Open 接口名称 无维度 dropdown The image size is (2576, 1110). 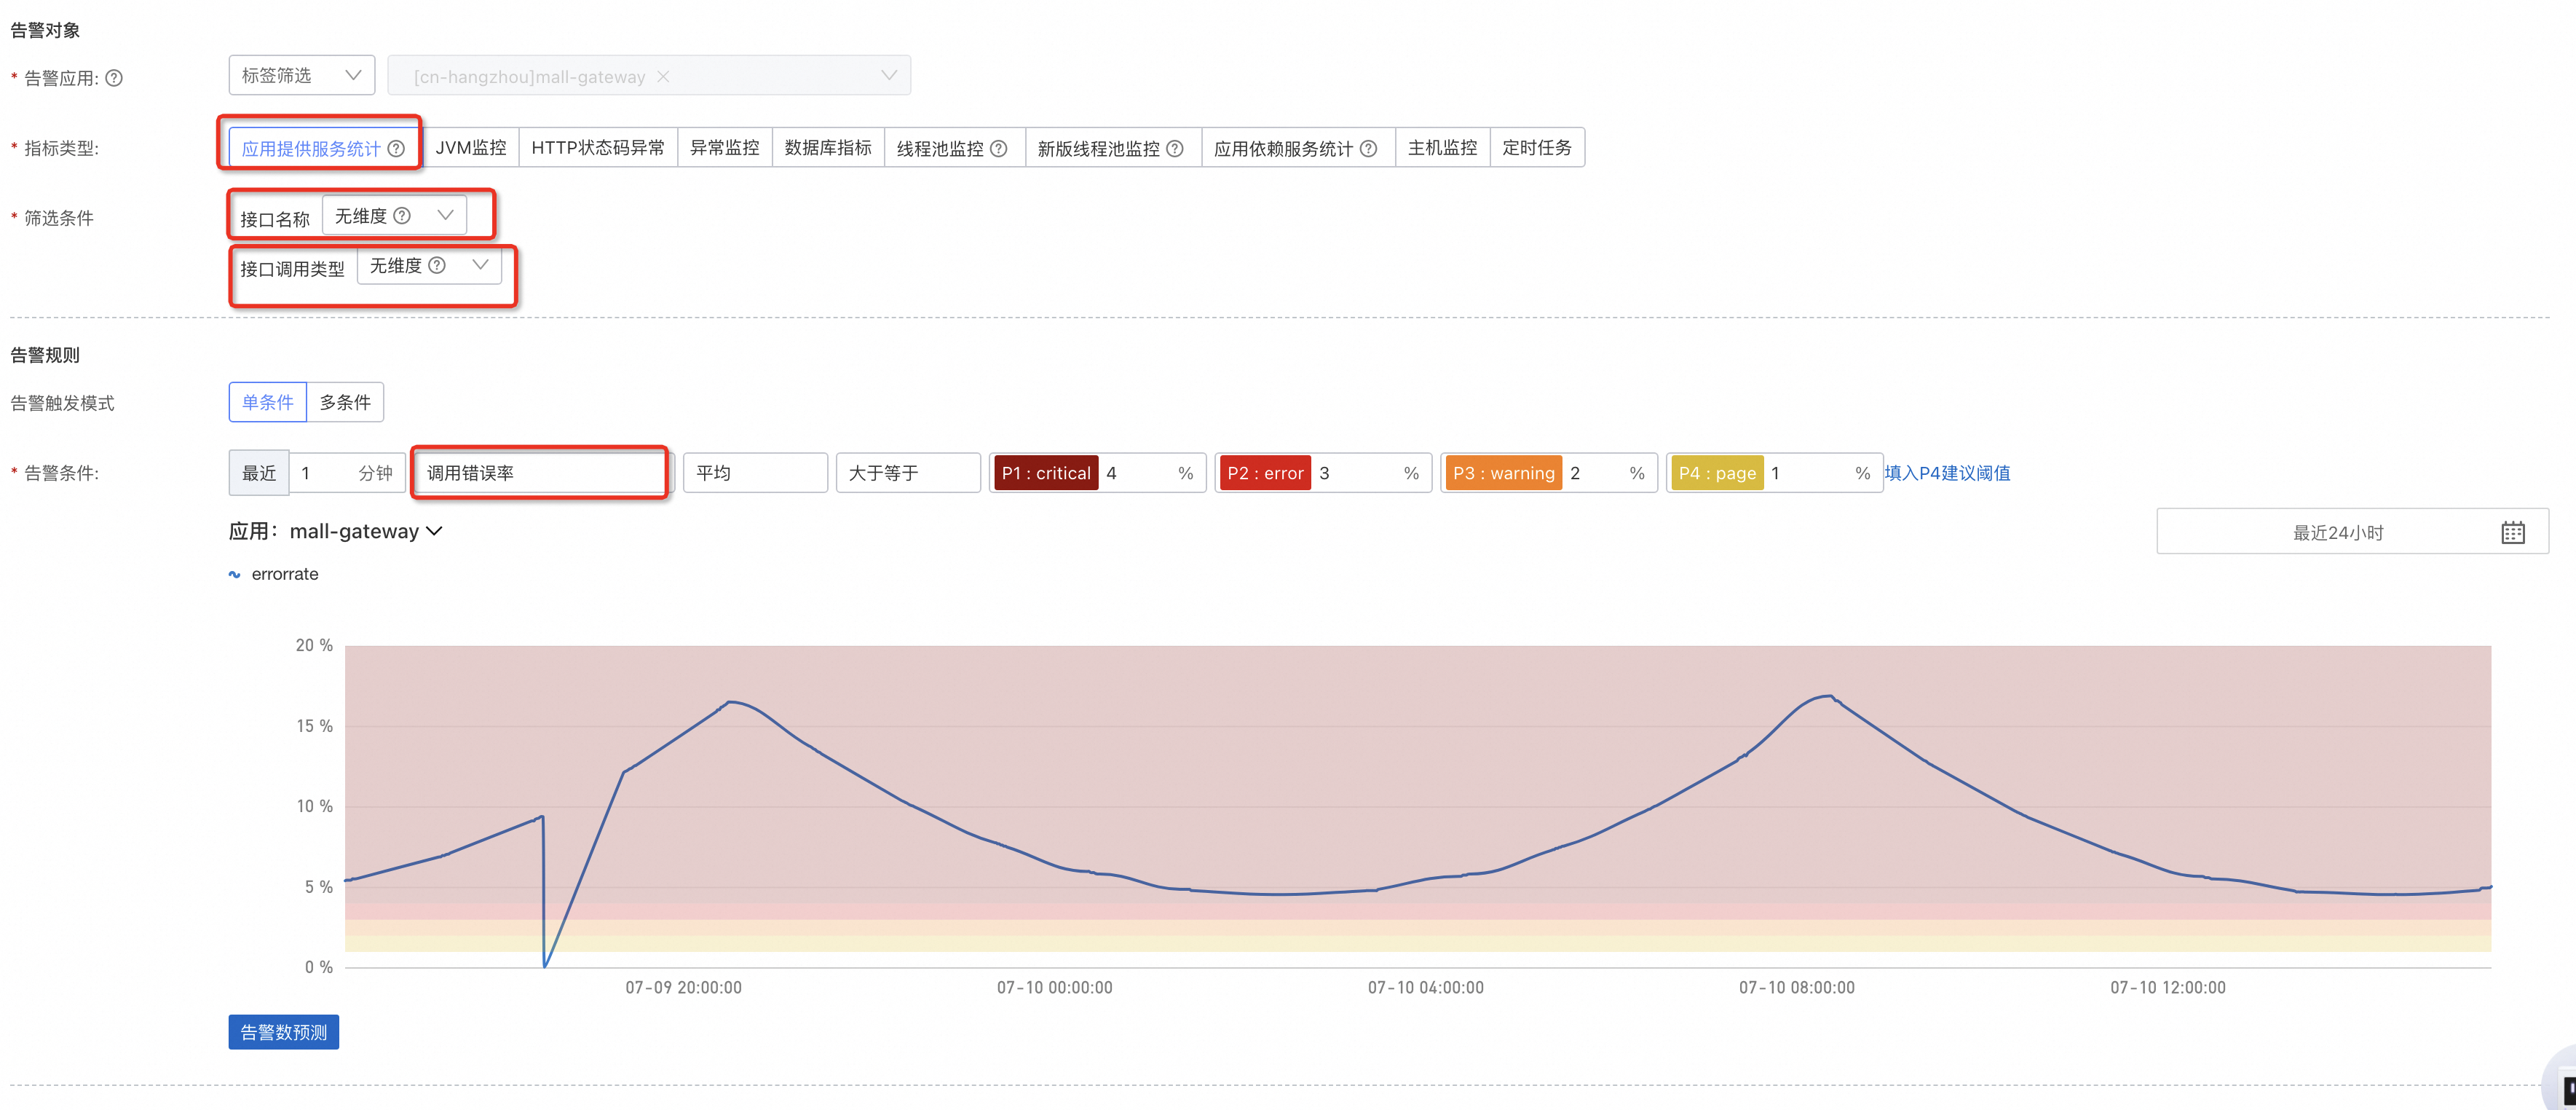pyautogui.click(x=394, y=216)
